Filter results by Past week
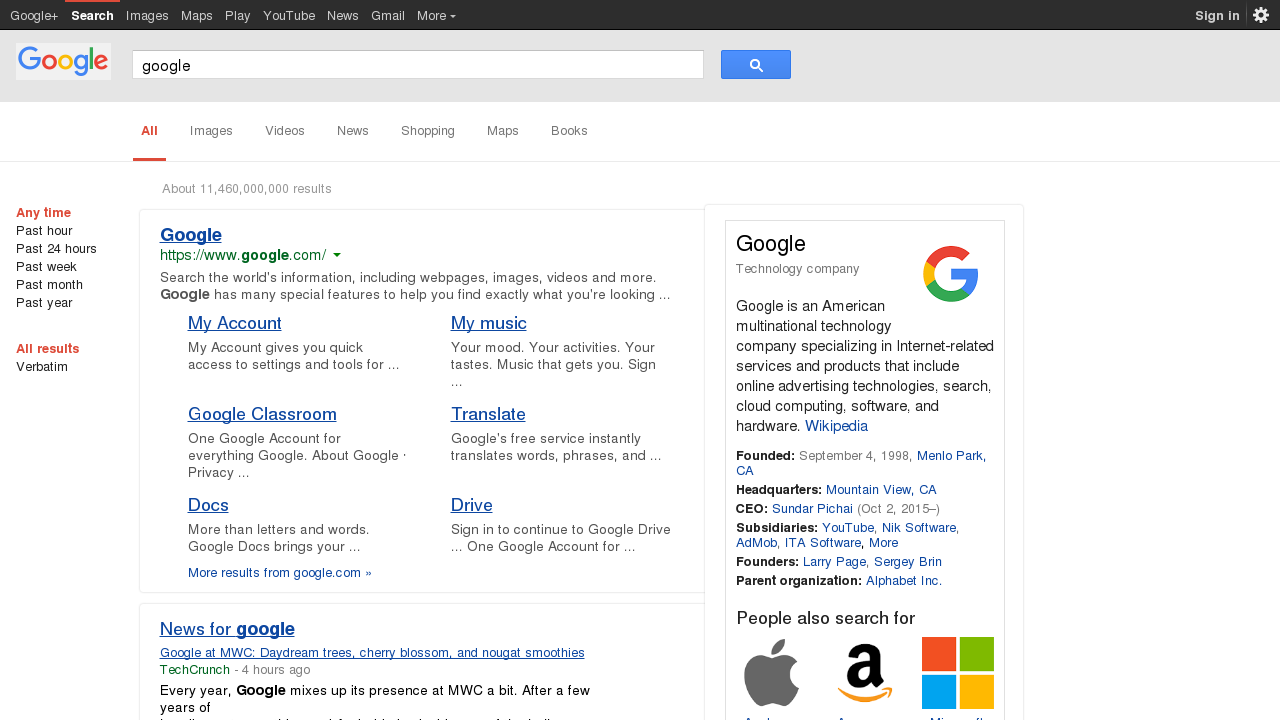Image resolution: width=1280 pixels, height=720 pixels. [46, 267]
